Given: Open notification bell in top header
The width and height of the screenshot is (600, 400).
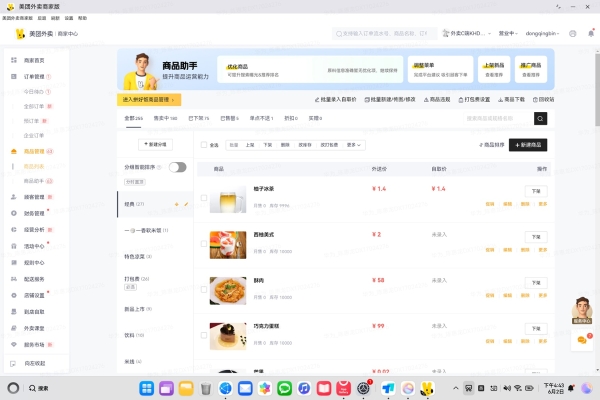Looking at the screenshot, I should tap(591, 33).
